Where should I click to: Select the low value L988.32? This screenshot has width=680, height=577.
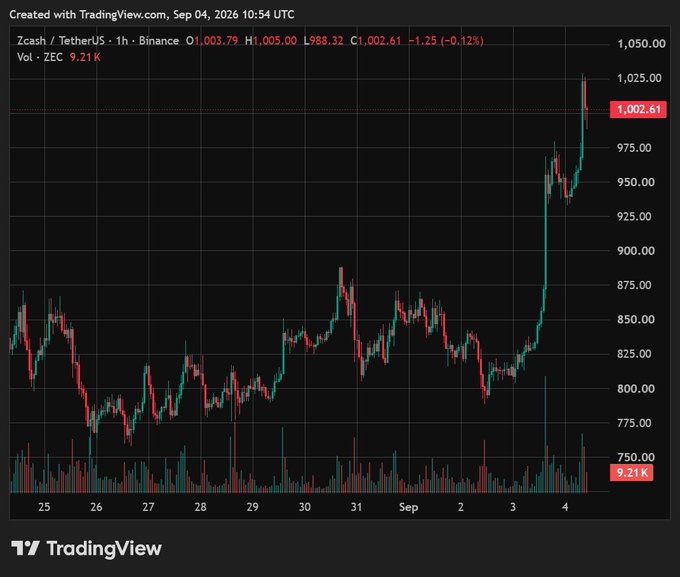[x=324, y=41]
